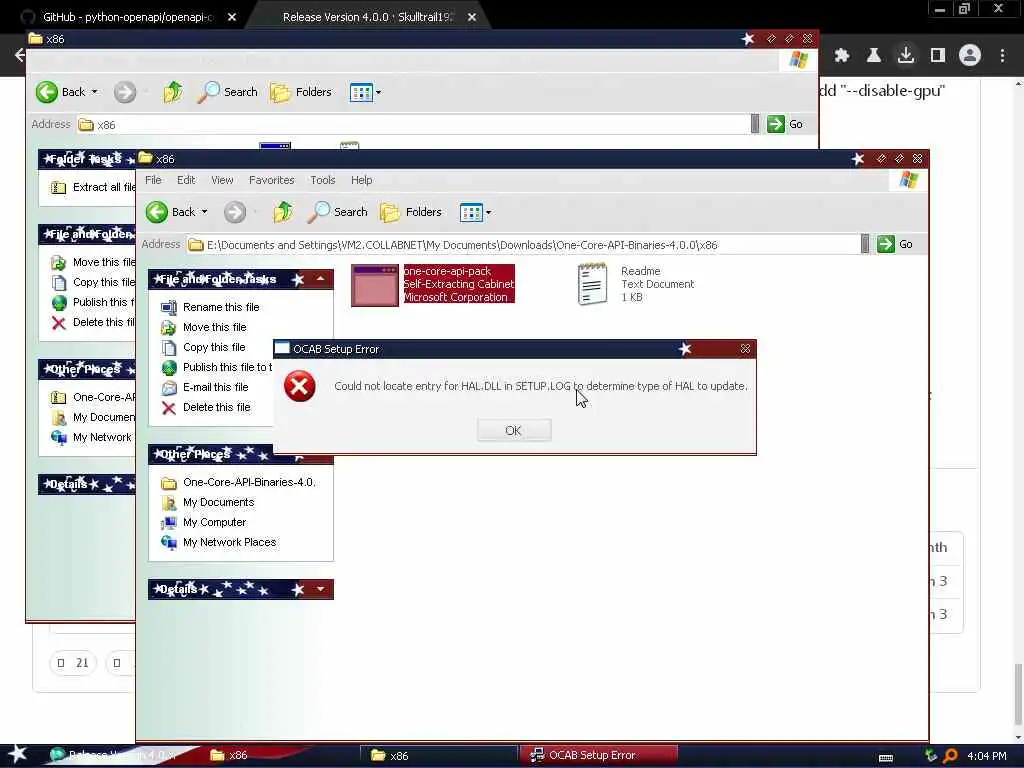Open the File menu in front x86 window
The height and width of the screenshot is (768, 1024).
click(x=153, y=180)
